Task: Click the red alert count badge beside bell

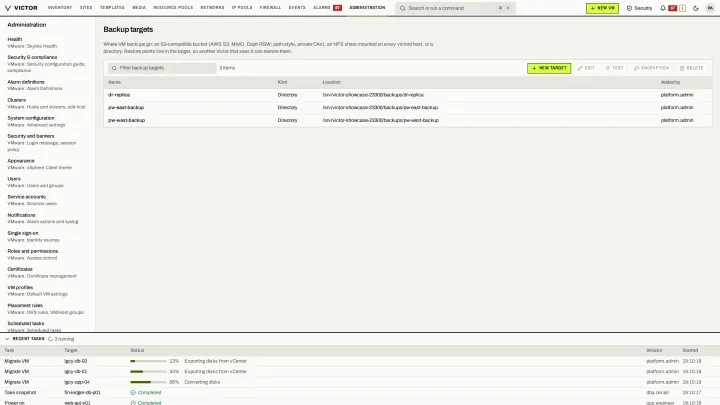Action: pos(673,8)
